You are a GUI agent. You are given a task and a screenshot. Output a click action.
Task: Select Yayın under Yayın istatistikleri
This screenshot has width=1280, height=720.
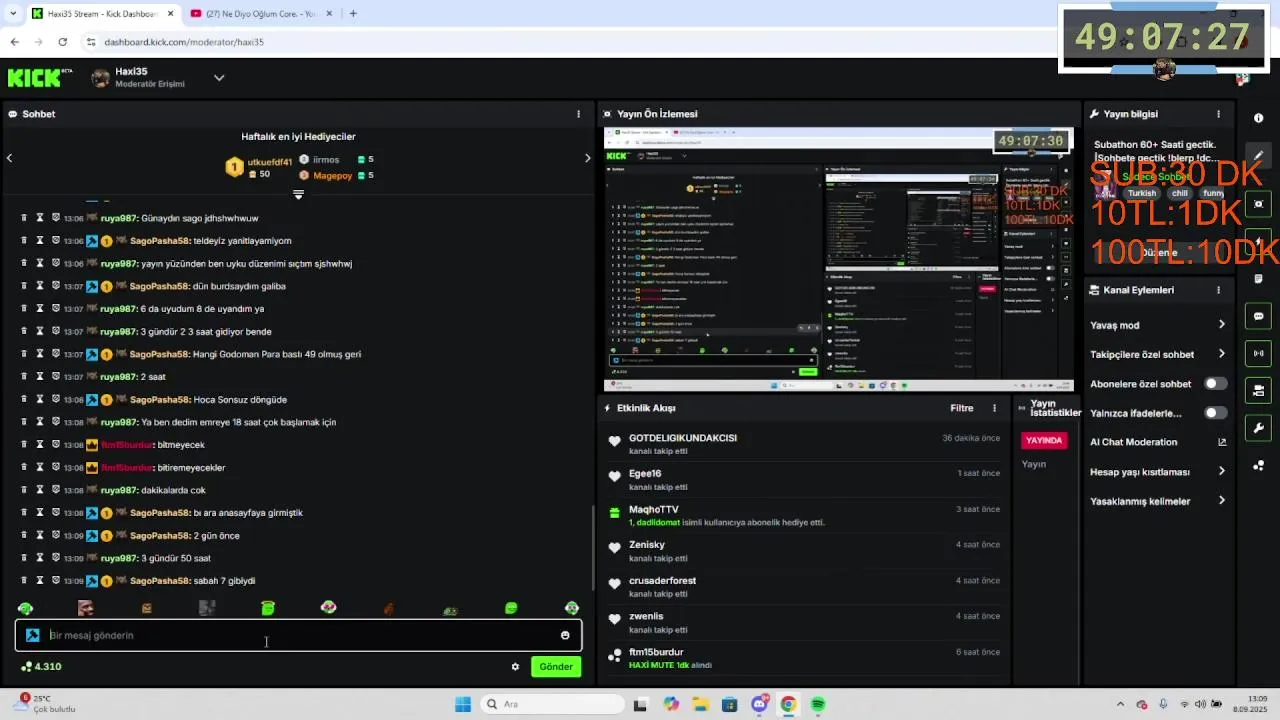coord(1033,464)
